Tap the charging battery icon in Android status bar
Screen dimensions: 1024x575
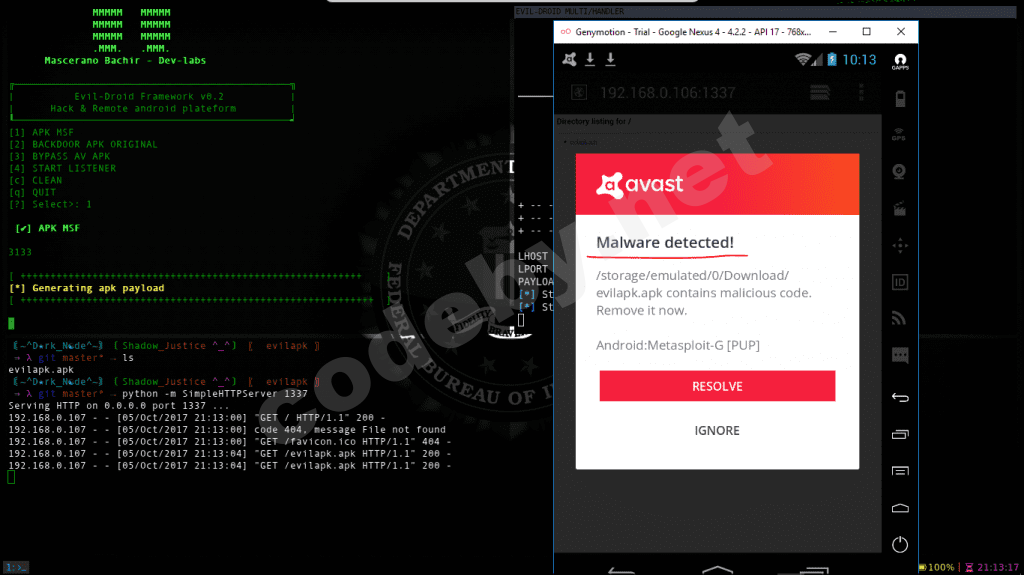pyautogui.click(x=832, y=59)
